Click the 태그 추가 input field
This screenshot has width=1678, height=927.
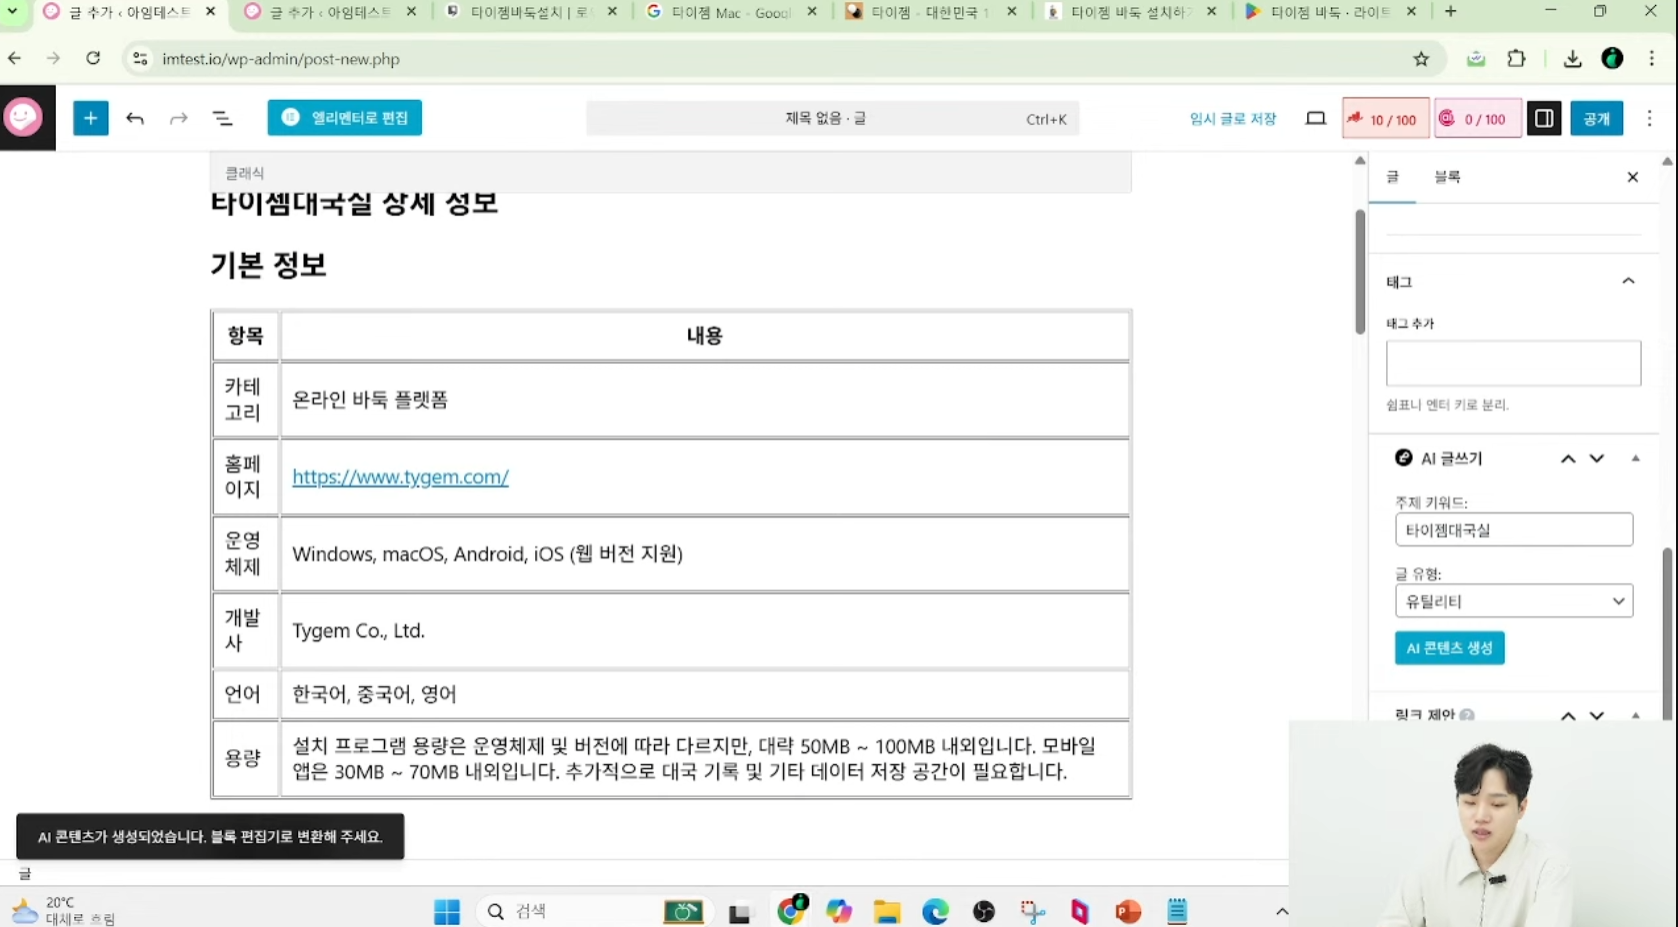(1513, 363)
